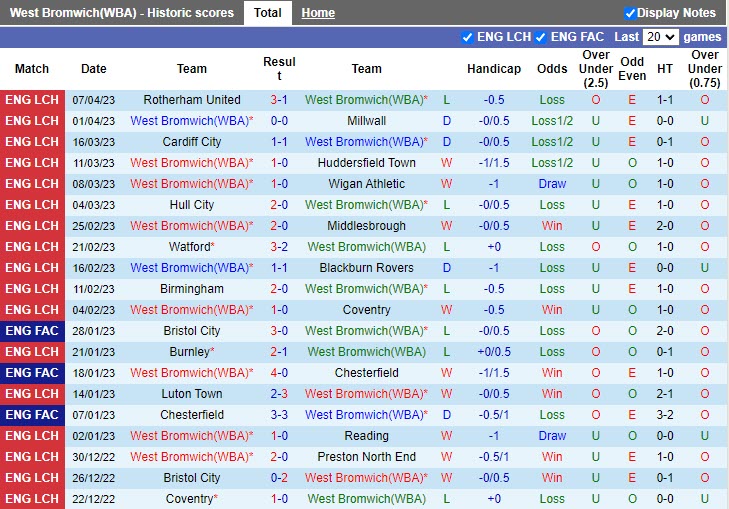Click Burnley team name
The image size is (729, 509).
click(190, 351)
